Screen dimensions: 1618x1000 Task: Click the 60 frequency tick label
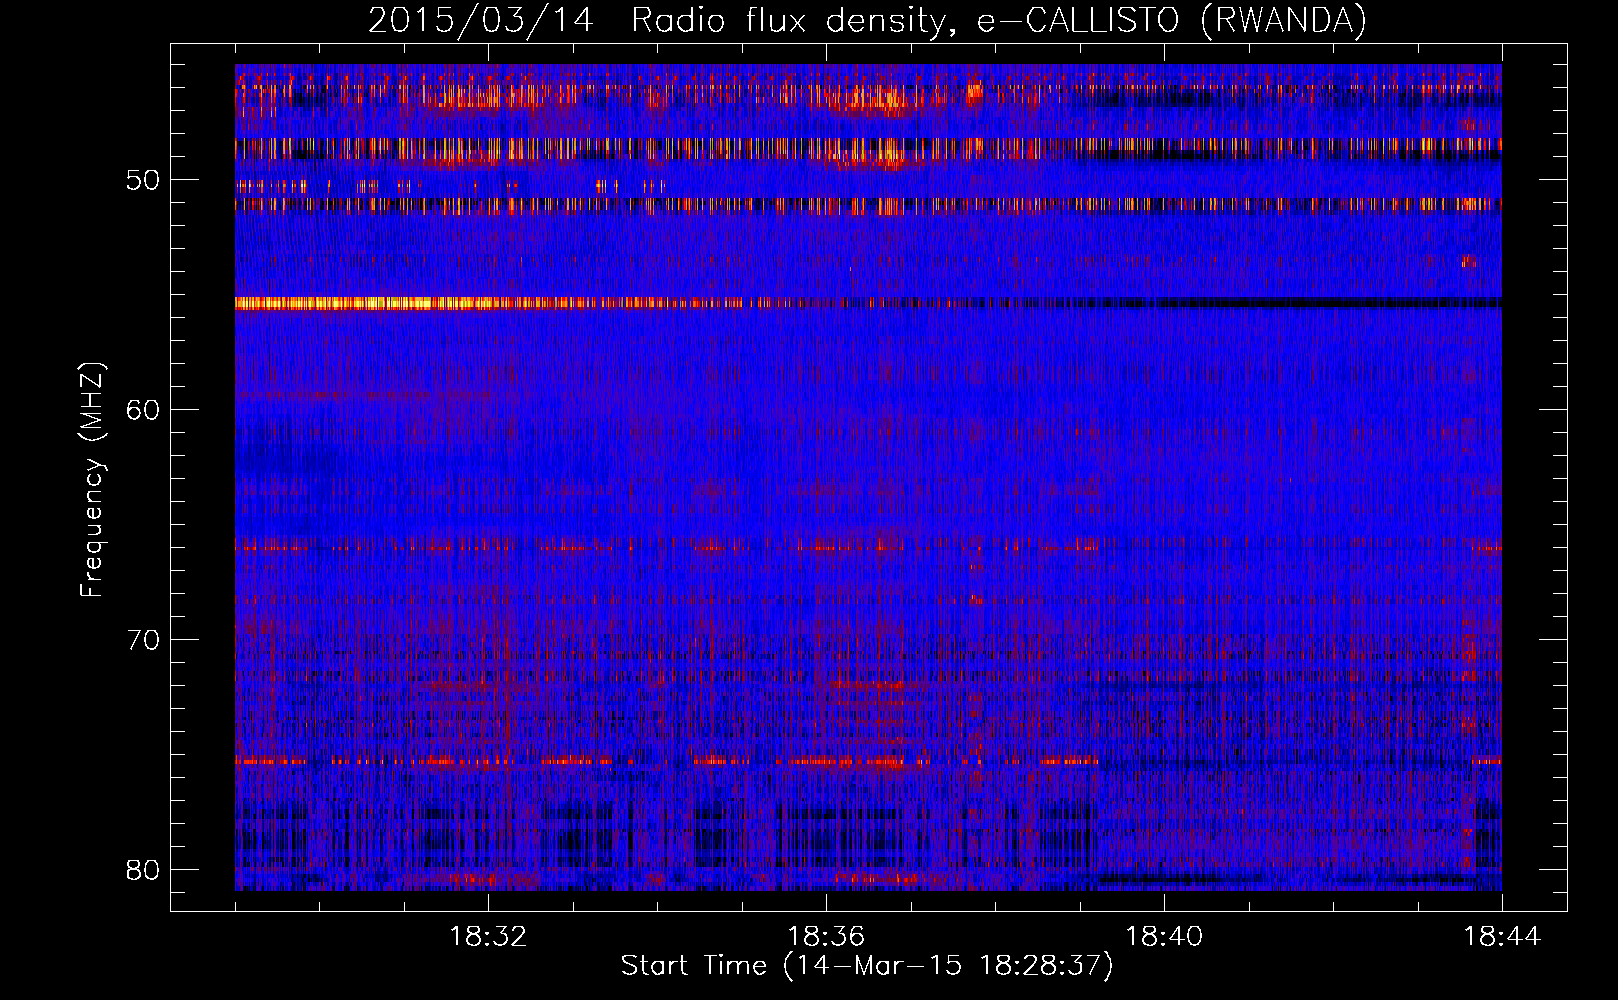143,410
